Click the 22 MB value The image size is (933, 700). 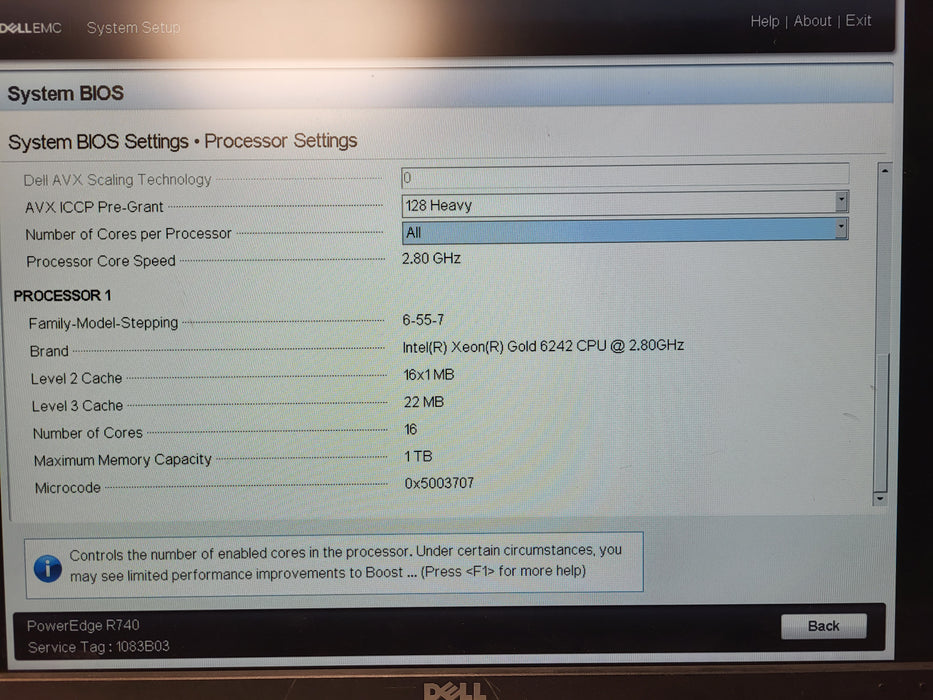(x=424, y=402)
